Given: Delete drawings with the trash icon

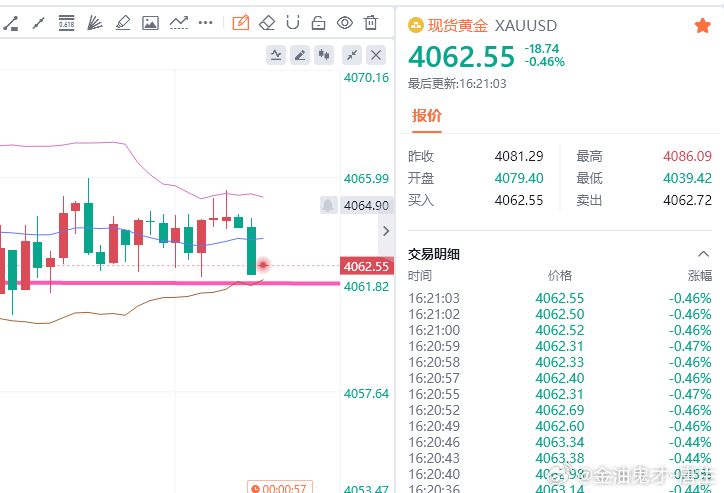Looking at the screenshot, I should tap(371, 23).
